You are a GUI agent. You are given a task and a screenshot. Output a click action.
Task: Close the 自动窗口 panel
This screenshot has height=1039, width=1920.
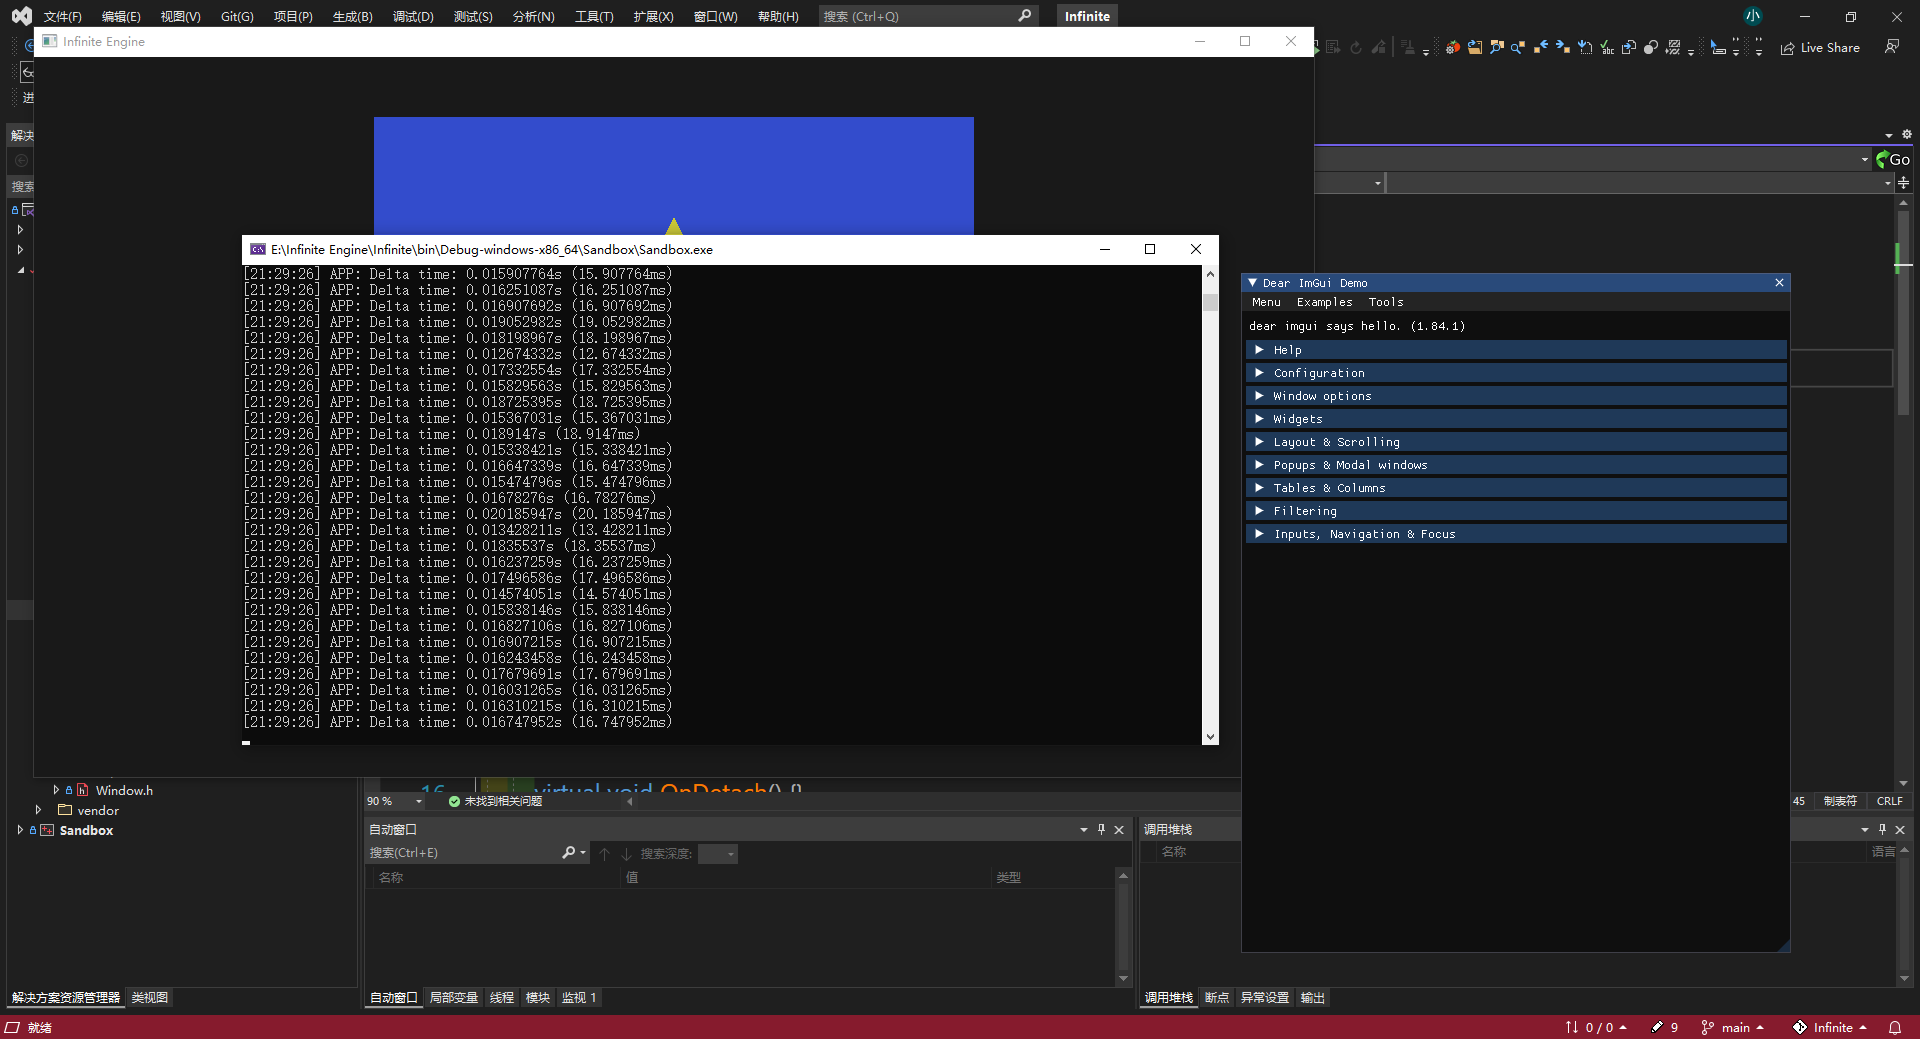coord(1119,829)
